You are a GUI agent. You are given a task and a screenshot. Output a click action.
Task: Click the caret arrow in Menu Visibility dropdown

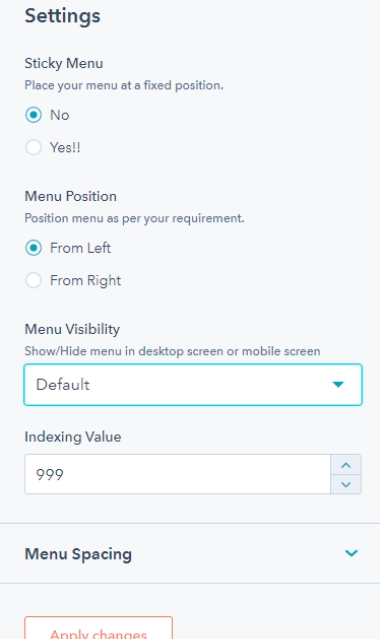point(338,384)
